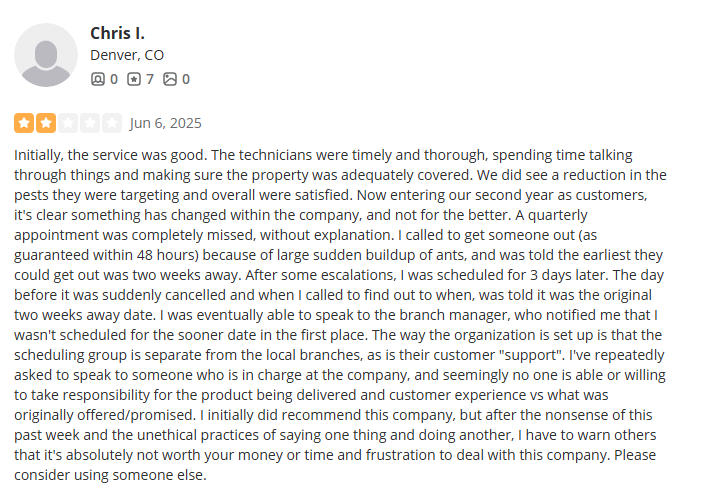Open Chris I.'s profile avatar picture
The height and width of the screenshot is (495, 722).
(x=46, y=55)
